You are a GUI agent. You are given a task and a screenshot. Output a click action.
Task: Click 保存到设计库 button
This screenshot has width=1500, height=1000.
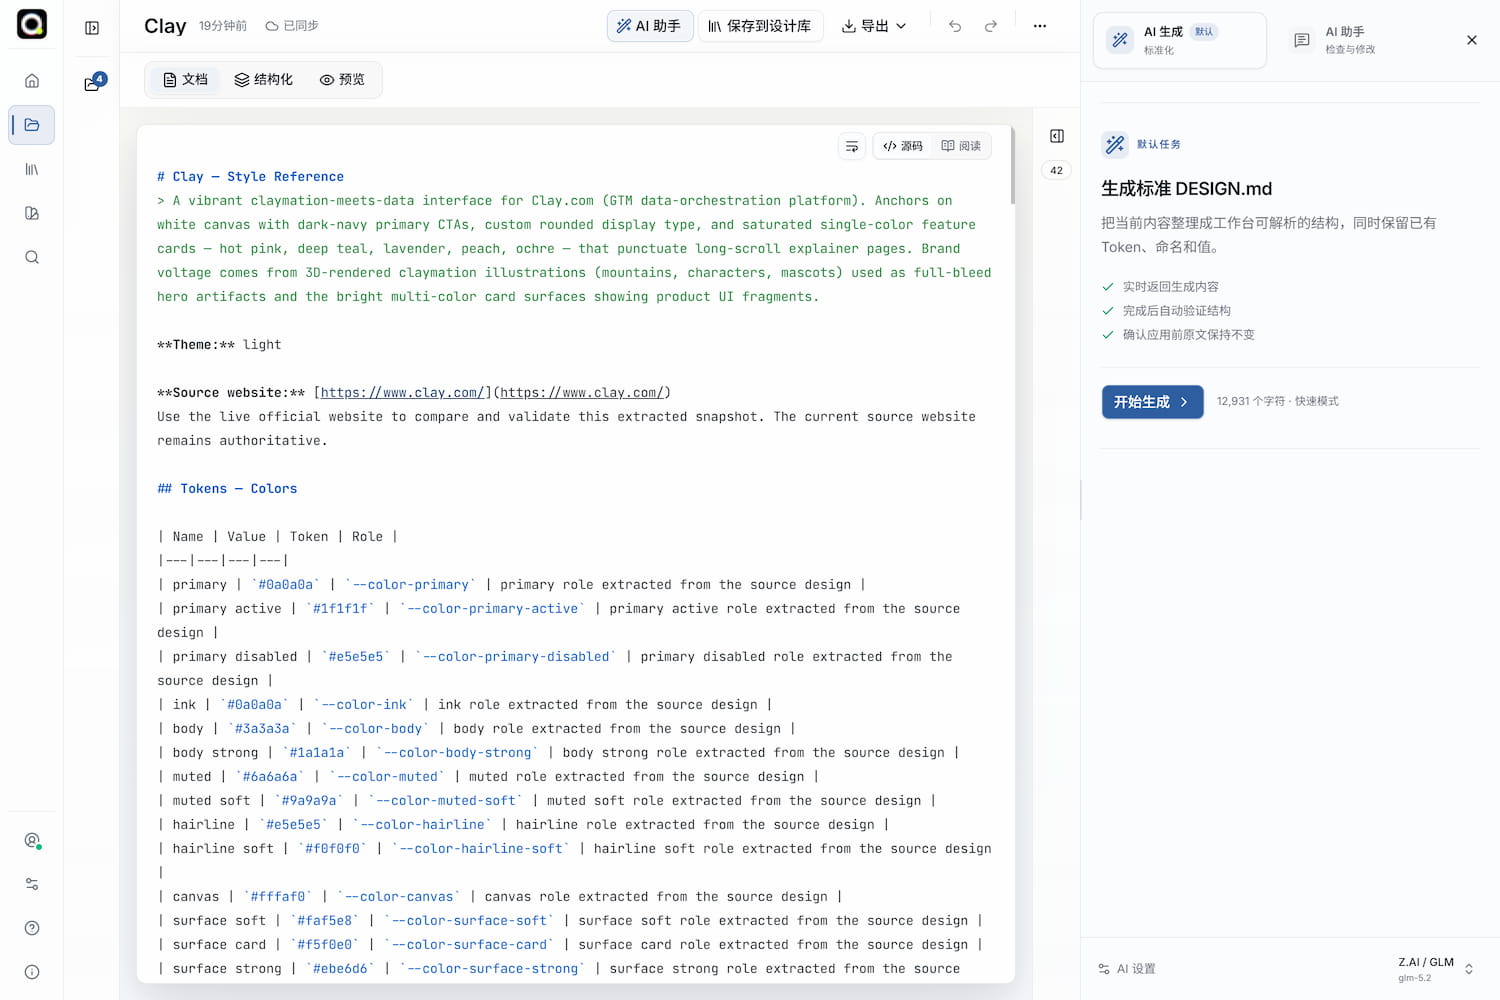760,26
